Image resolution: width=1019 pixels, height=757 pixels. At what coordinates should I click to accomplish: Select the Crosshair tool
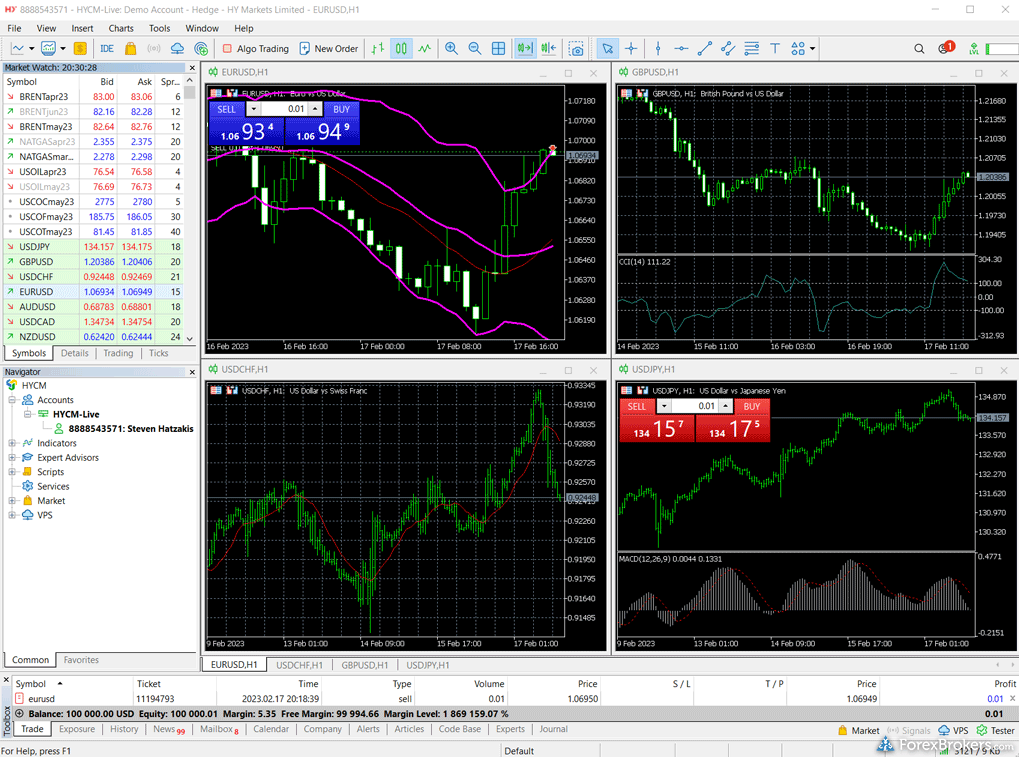click(x=631, y=49)
